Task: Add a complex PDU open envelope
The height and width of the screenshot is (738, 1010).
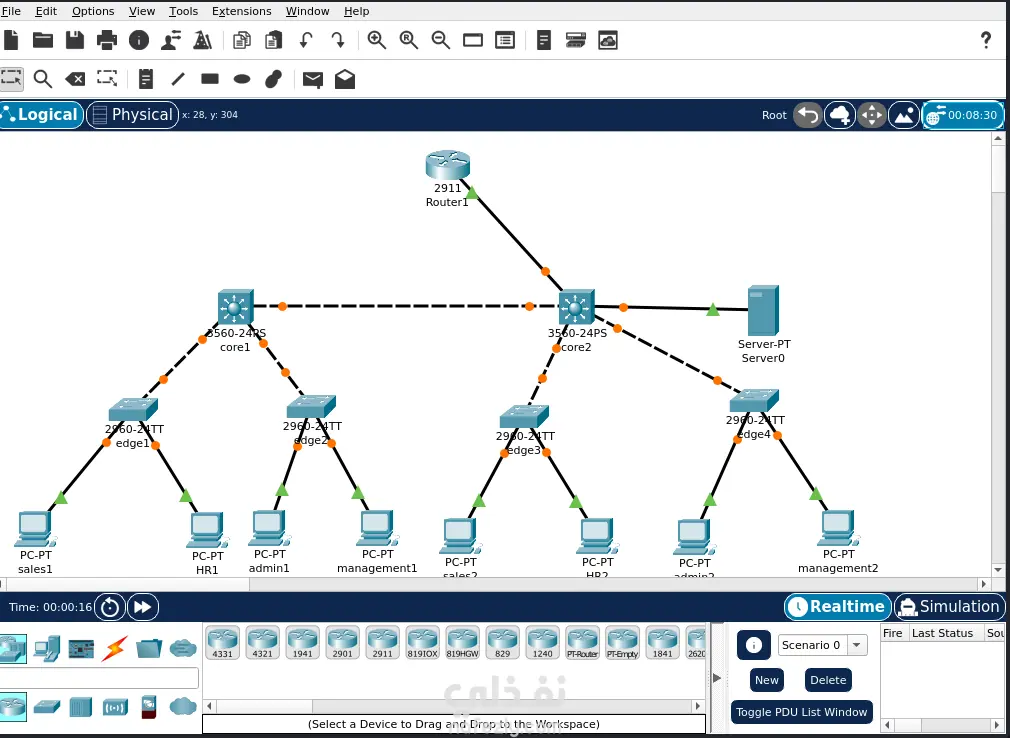Action: (345, 79)
